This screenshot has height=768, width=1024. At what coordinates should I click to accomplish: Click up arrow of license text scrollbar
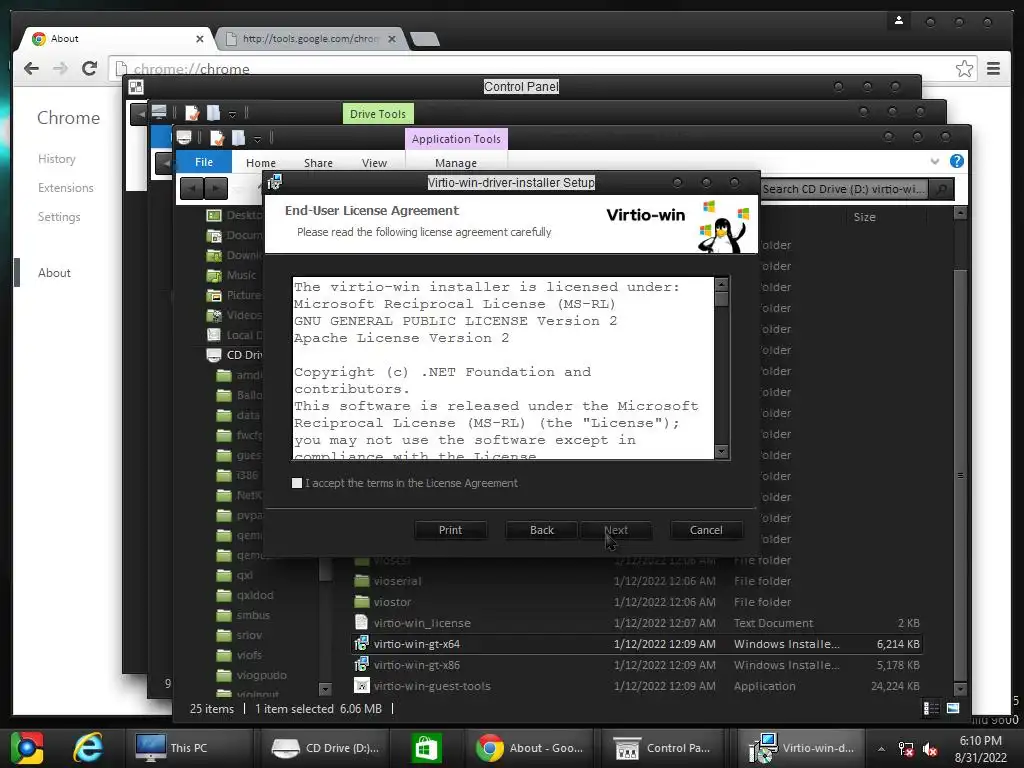(x=721, y=284)
